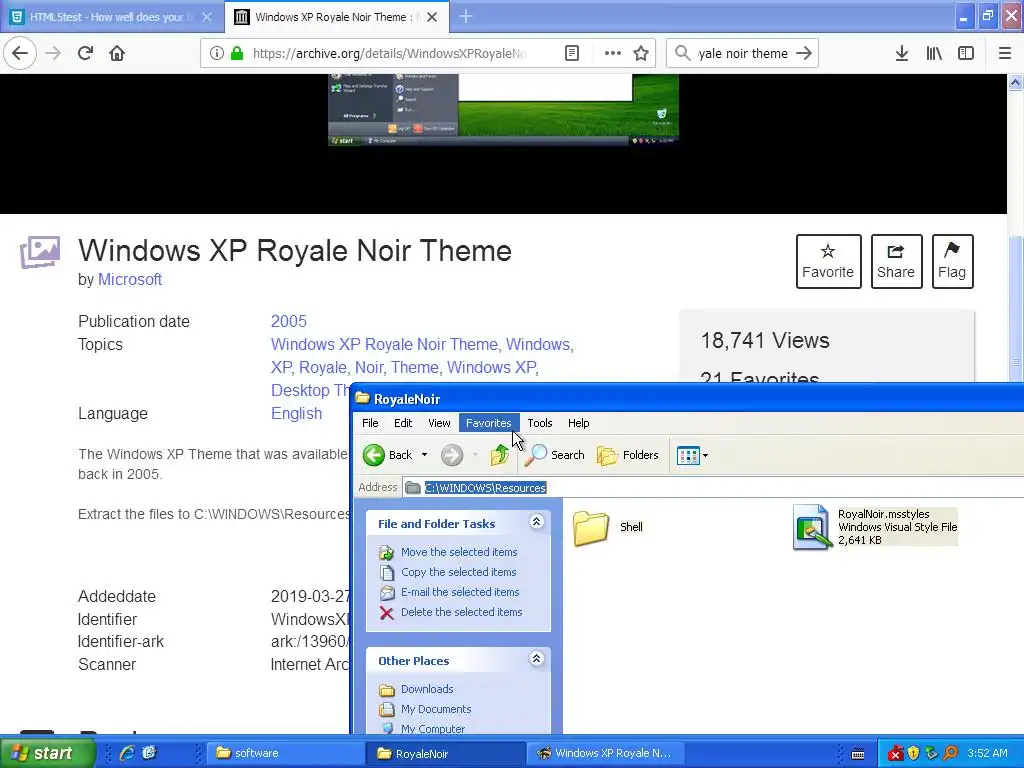
Task: Open Firefox library icon
Action: (934, 53)
